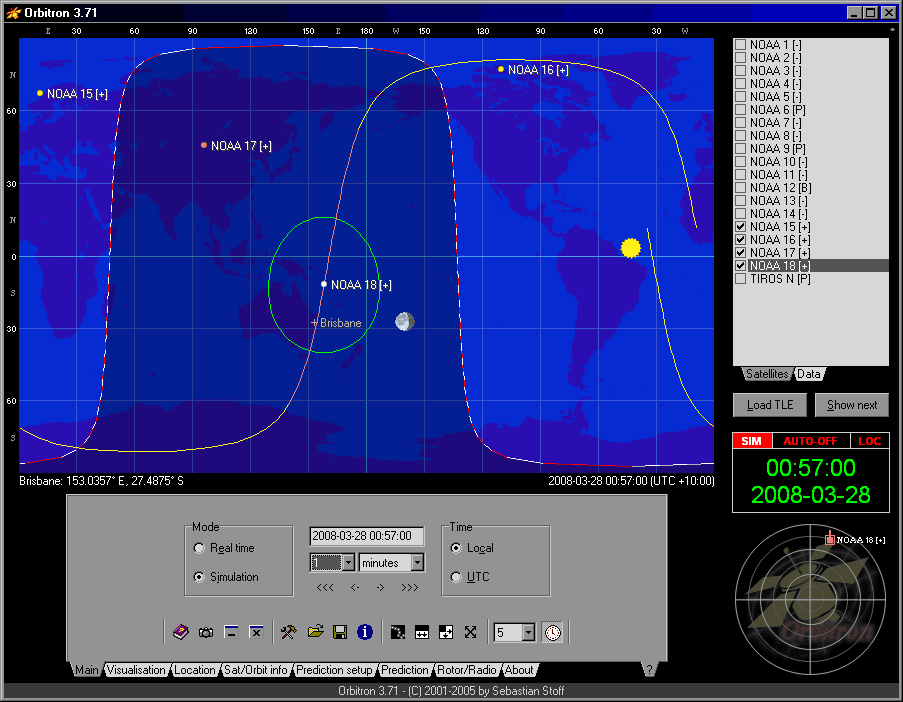The width and height of the screenshot is (903, 702).
Task: Open the dropdown showing 5 in toolbar
Action: click(528, 632)
